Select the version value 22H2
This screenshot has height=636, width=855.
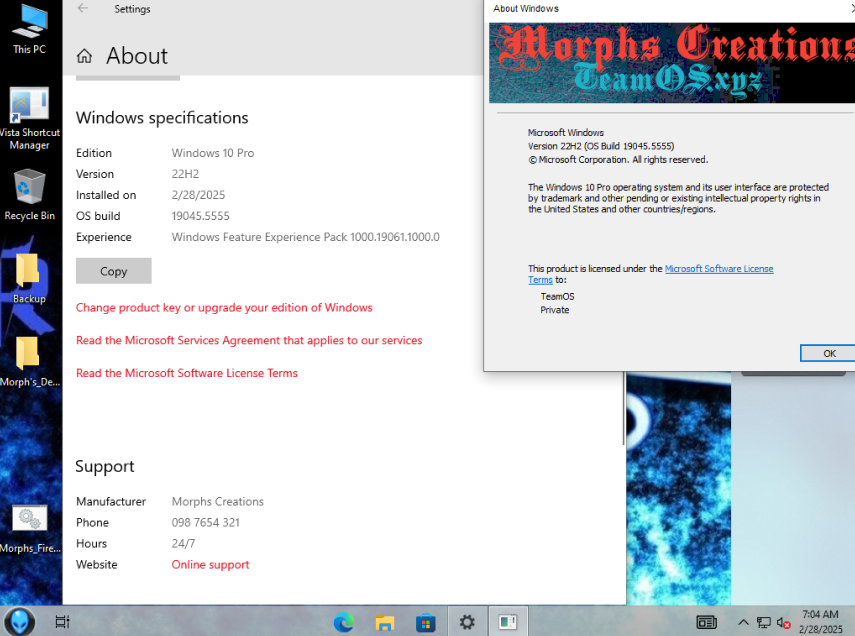tap(185, 174)
